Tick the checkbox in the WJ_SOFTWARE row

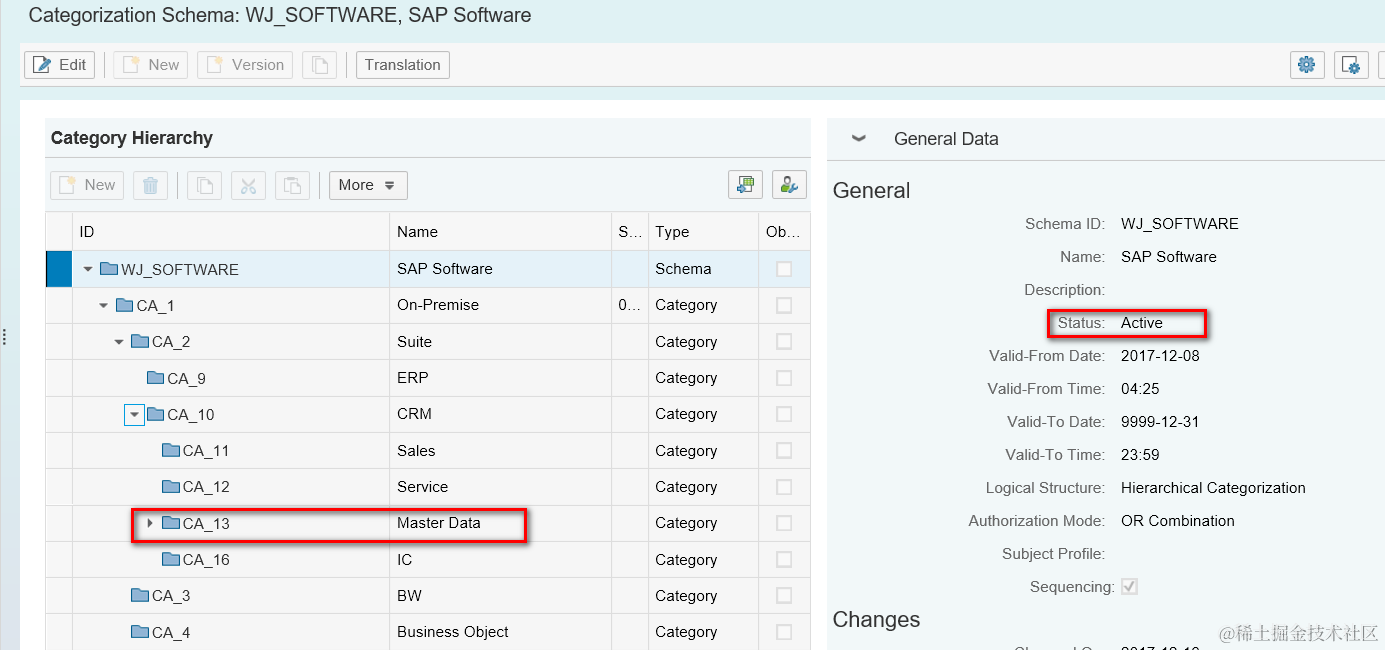click(784, 269)
